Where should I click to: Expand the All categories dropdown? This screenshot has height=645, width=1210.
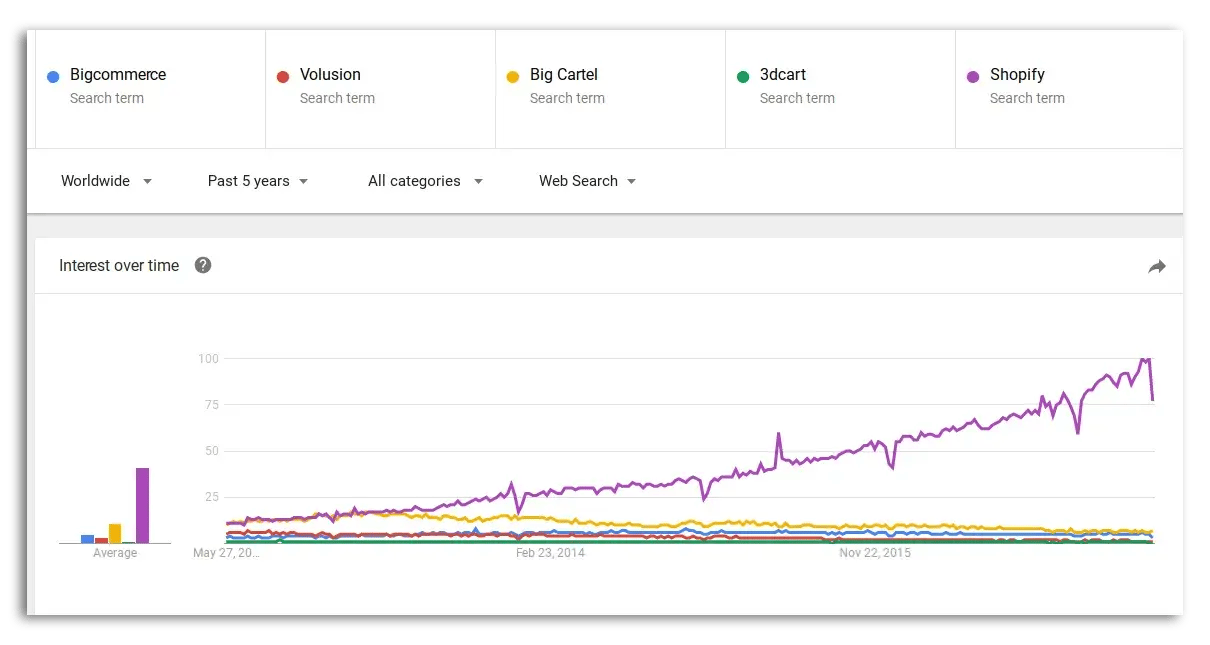coord(424,181)
